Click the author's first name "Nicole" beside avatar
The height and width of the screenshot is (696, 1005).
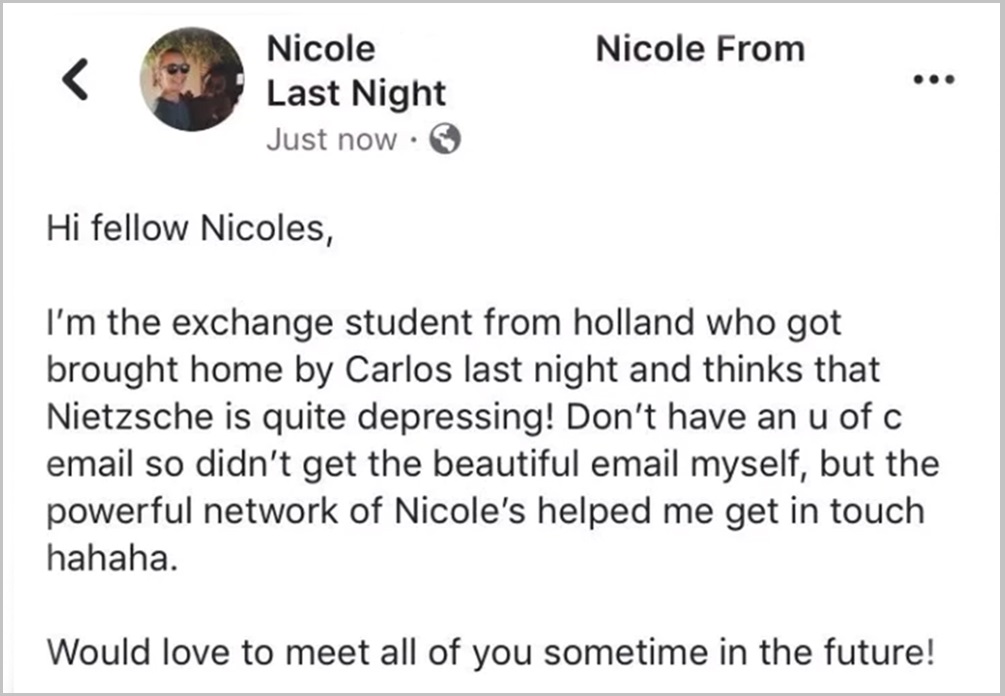click(x=321, y=49)
